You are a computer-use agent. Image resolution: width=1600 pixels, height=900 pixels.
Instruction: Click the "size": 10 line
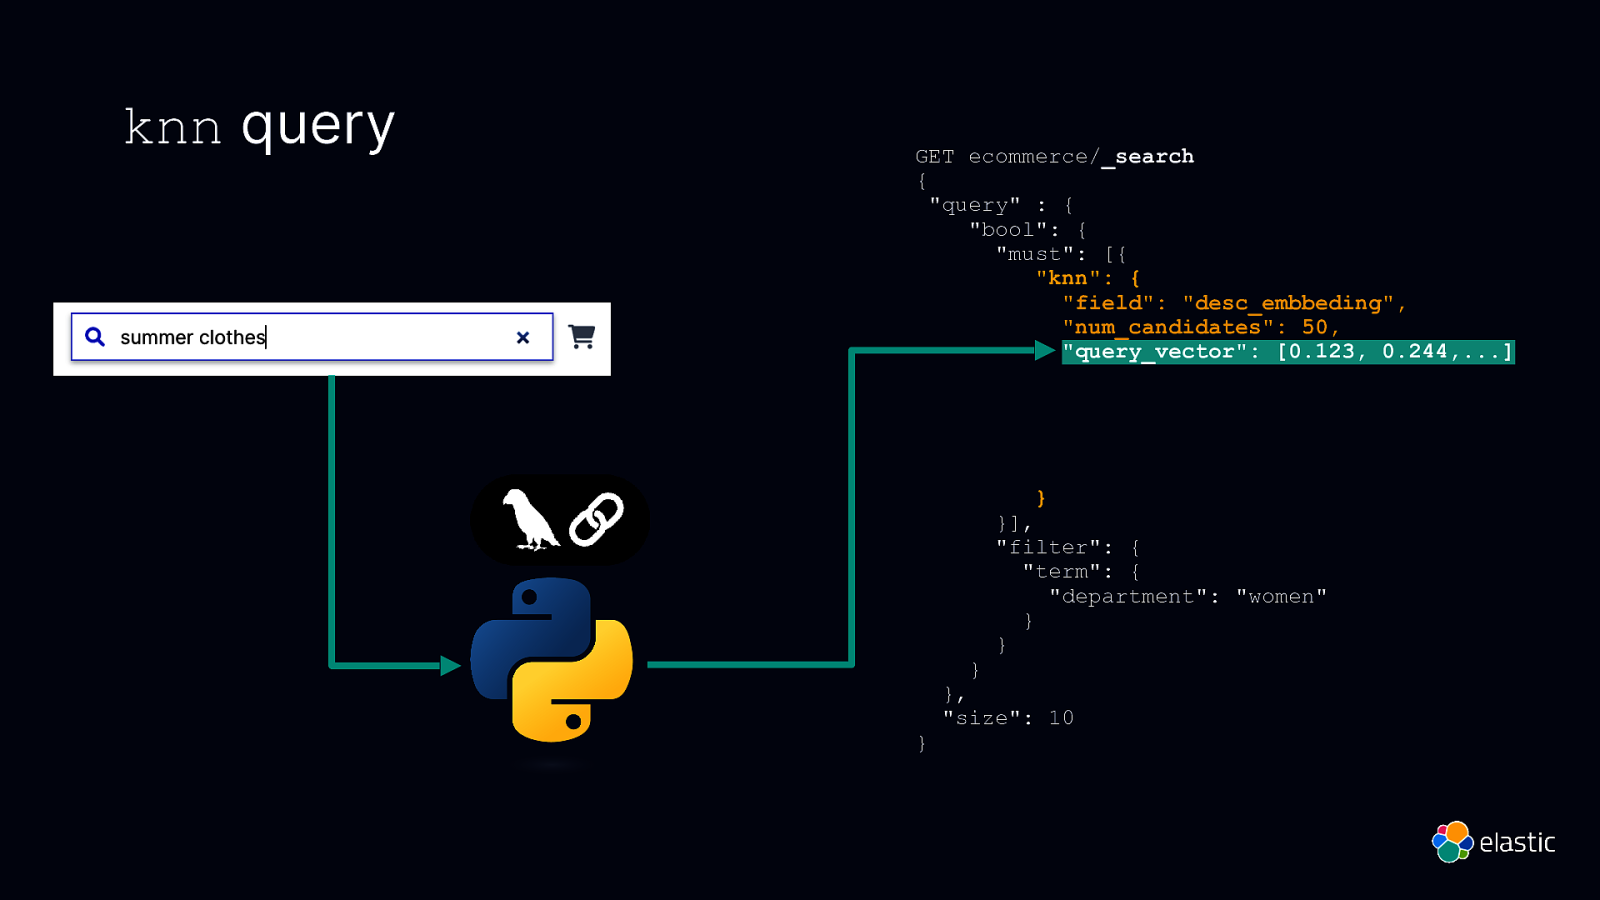click(x=1008, y=718)
